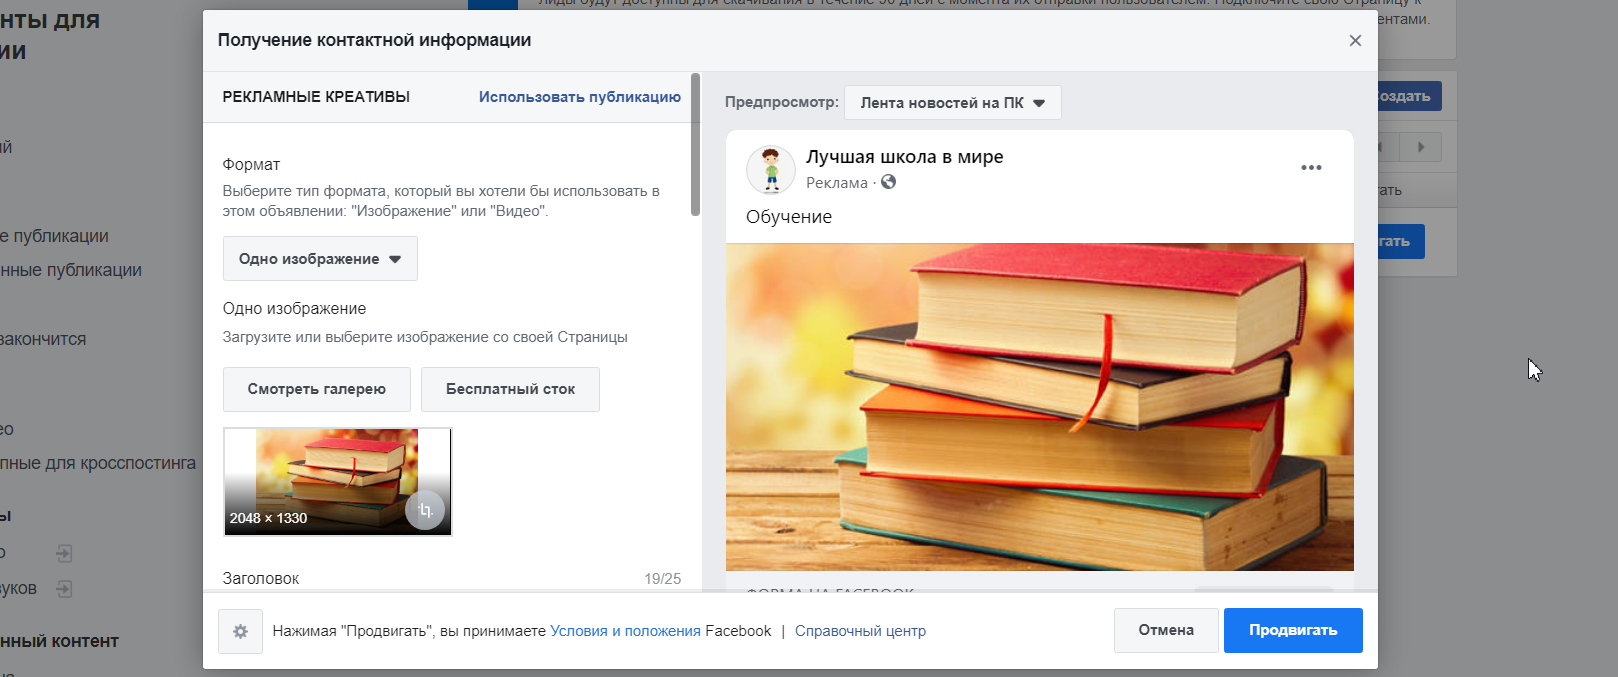Click the Отмена button

coord(1166,630)
